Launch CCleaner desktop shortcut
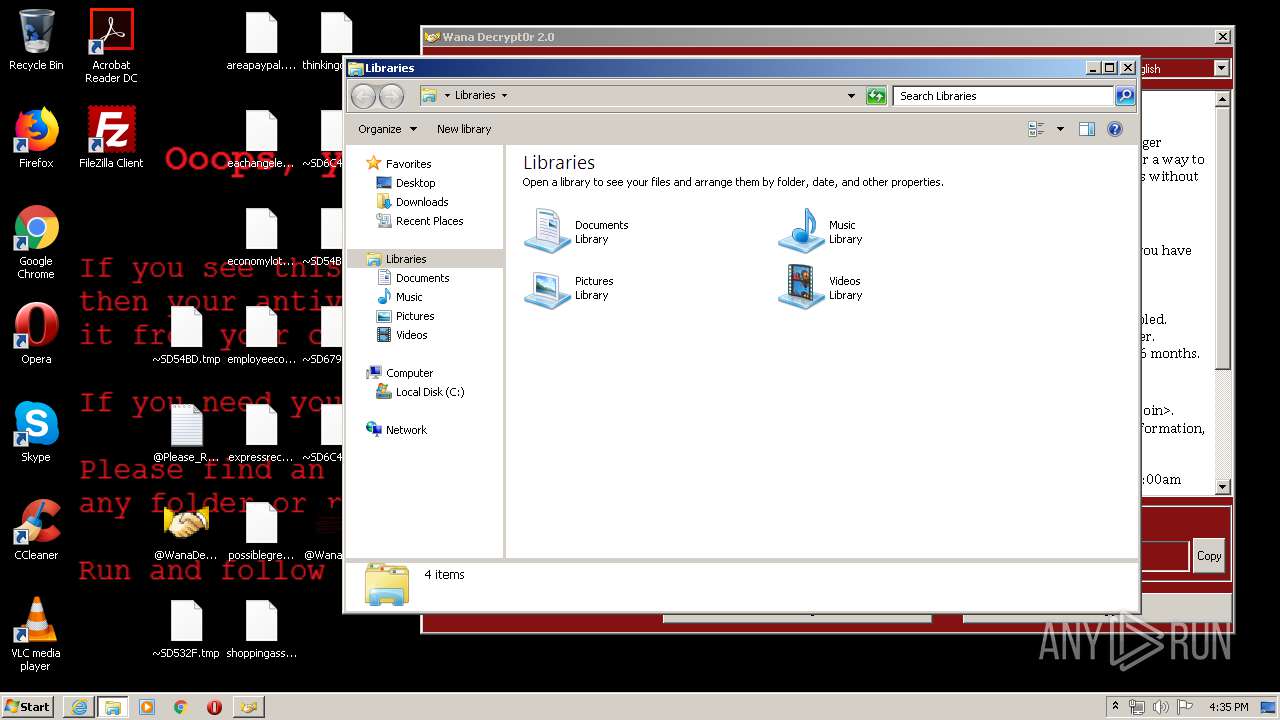The height and width of the screenshot is (720, 1280). tap(36, 530)
